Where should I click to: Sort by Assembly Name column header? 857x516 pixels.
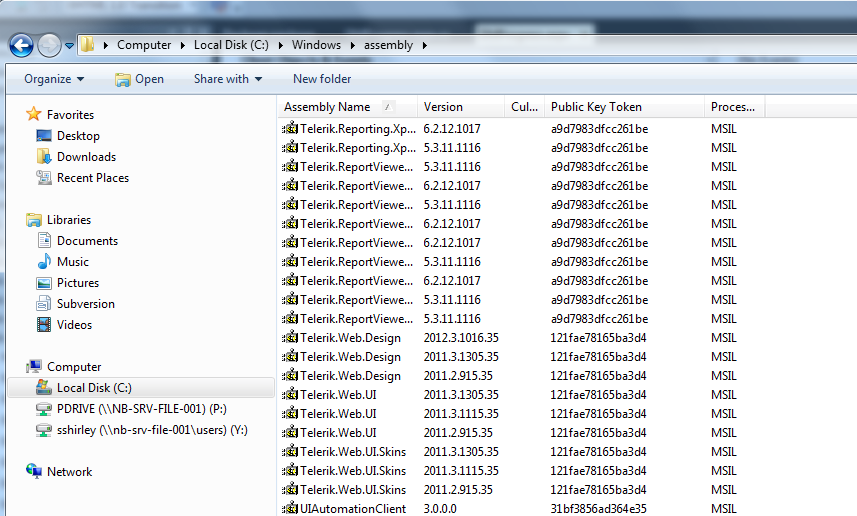[x=348, y=107]
